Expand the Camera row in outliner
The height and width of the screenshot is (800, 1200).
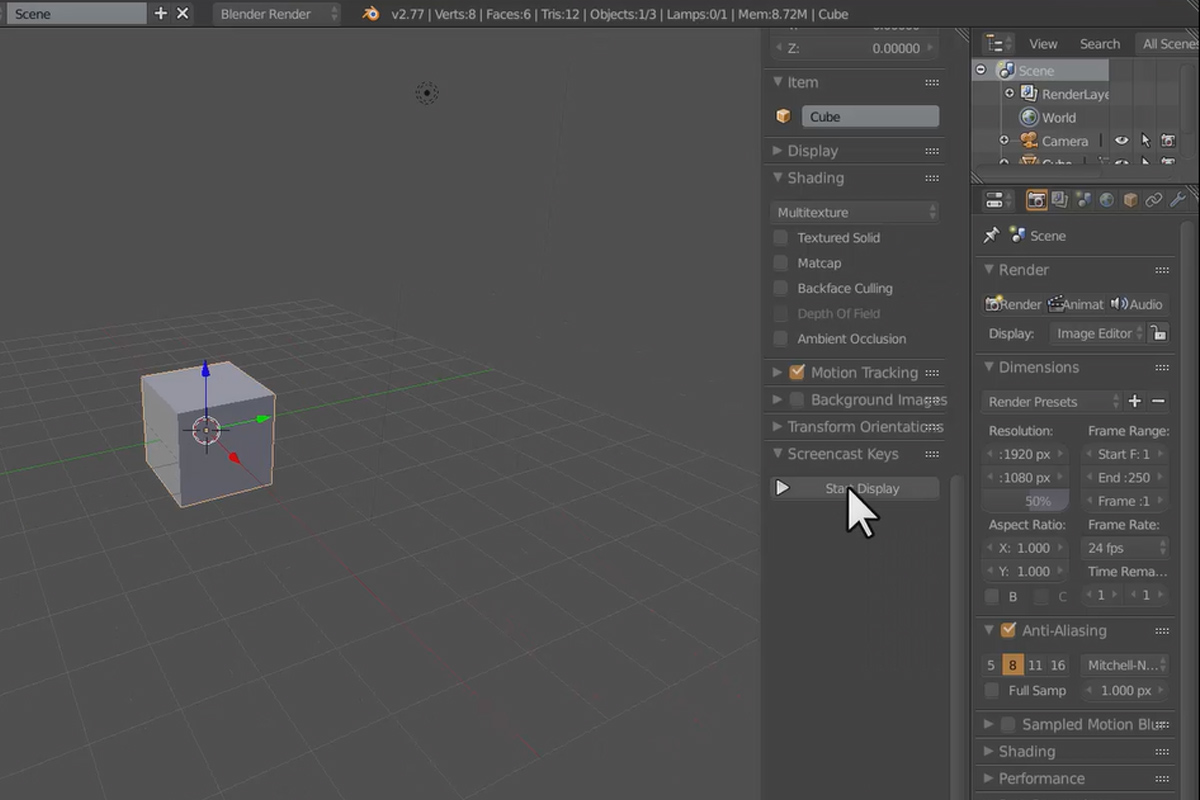click(1004, 141)
